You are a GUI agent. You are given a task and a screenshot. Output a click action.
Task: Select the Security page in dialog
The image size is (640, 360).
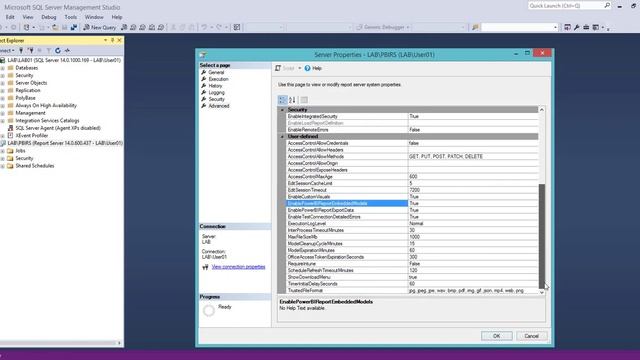[216, 99]
